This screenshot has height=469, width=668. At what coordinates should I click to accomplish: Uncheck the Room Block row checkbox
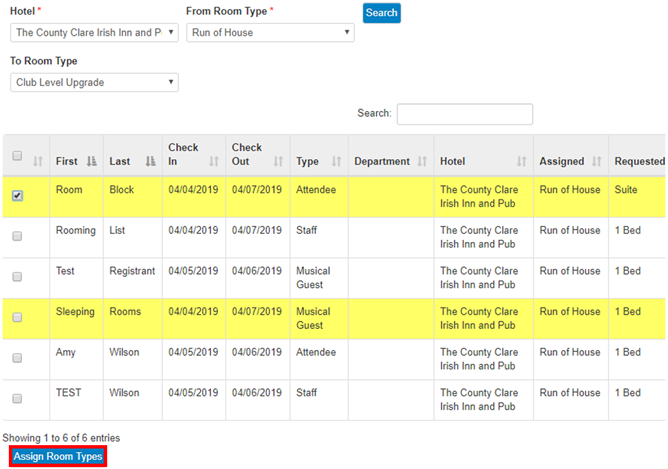(17, 196)
